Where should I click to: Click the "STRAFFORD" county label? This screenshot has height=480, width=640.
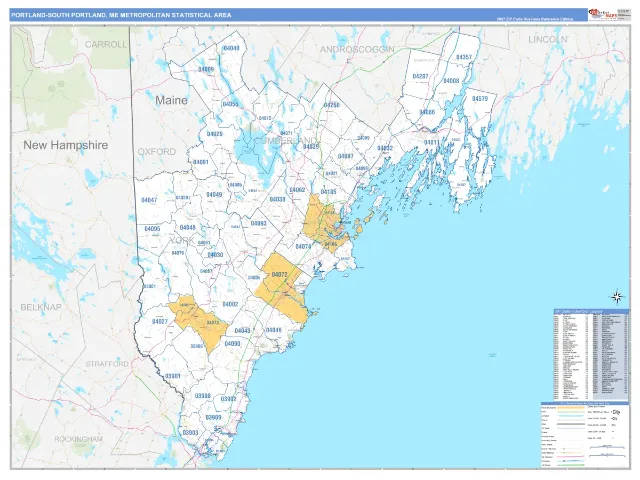(107, 364)
